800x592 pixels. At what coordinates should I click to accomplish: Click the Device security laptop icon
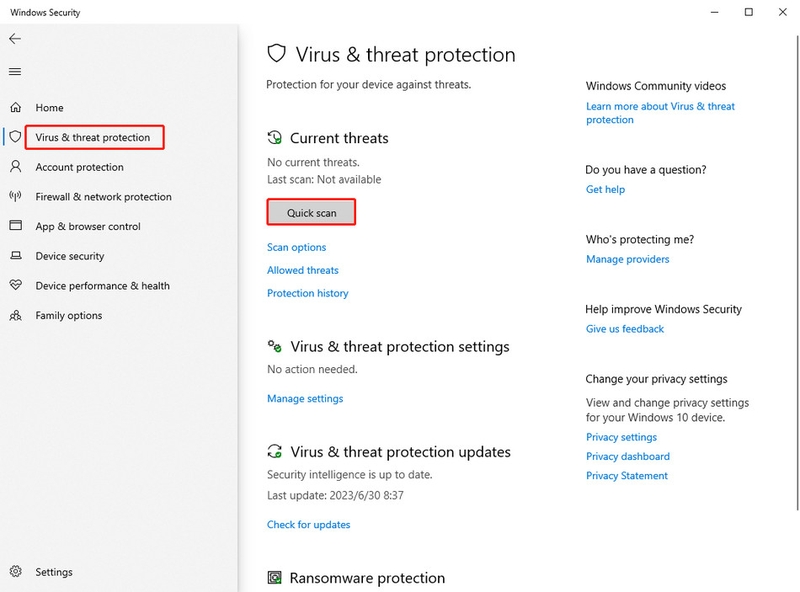click(16, 255)
